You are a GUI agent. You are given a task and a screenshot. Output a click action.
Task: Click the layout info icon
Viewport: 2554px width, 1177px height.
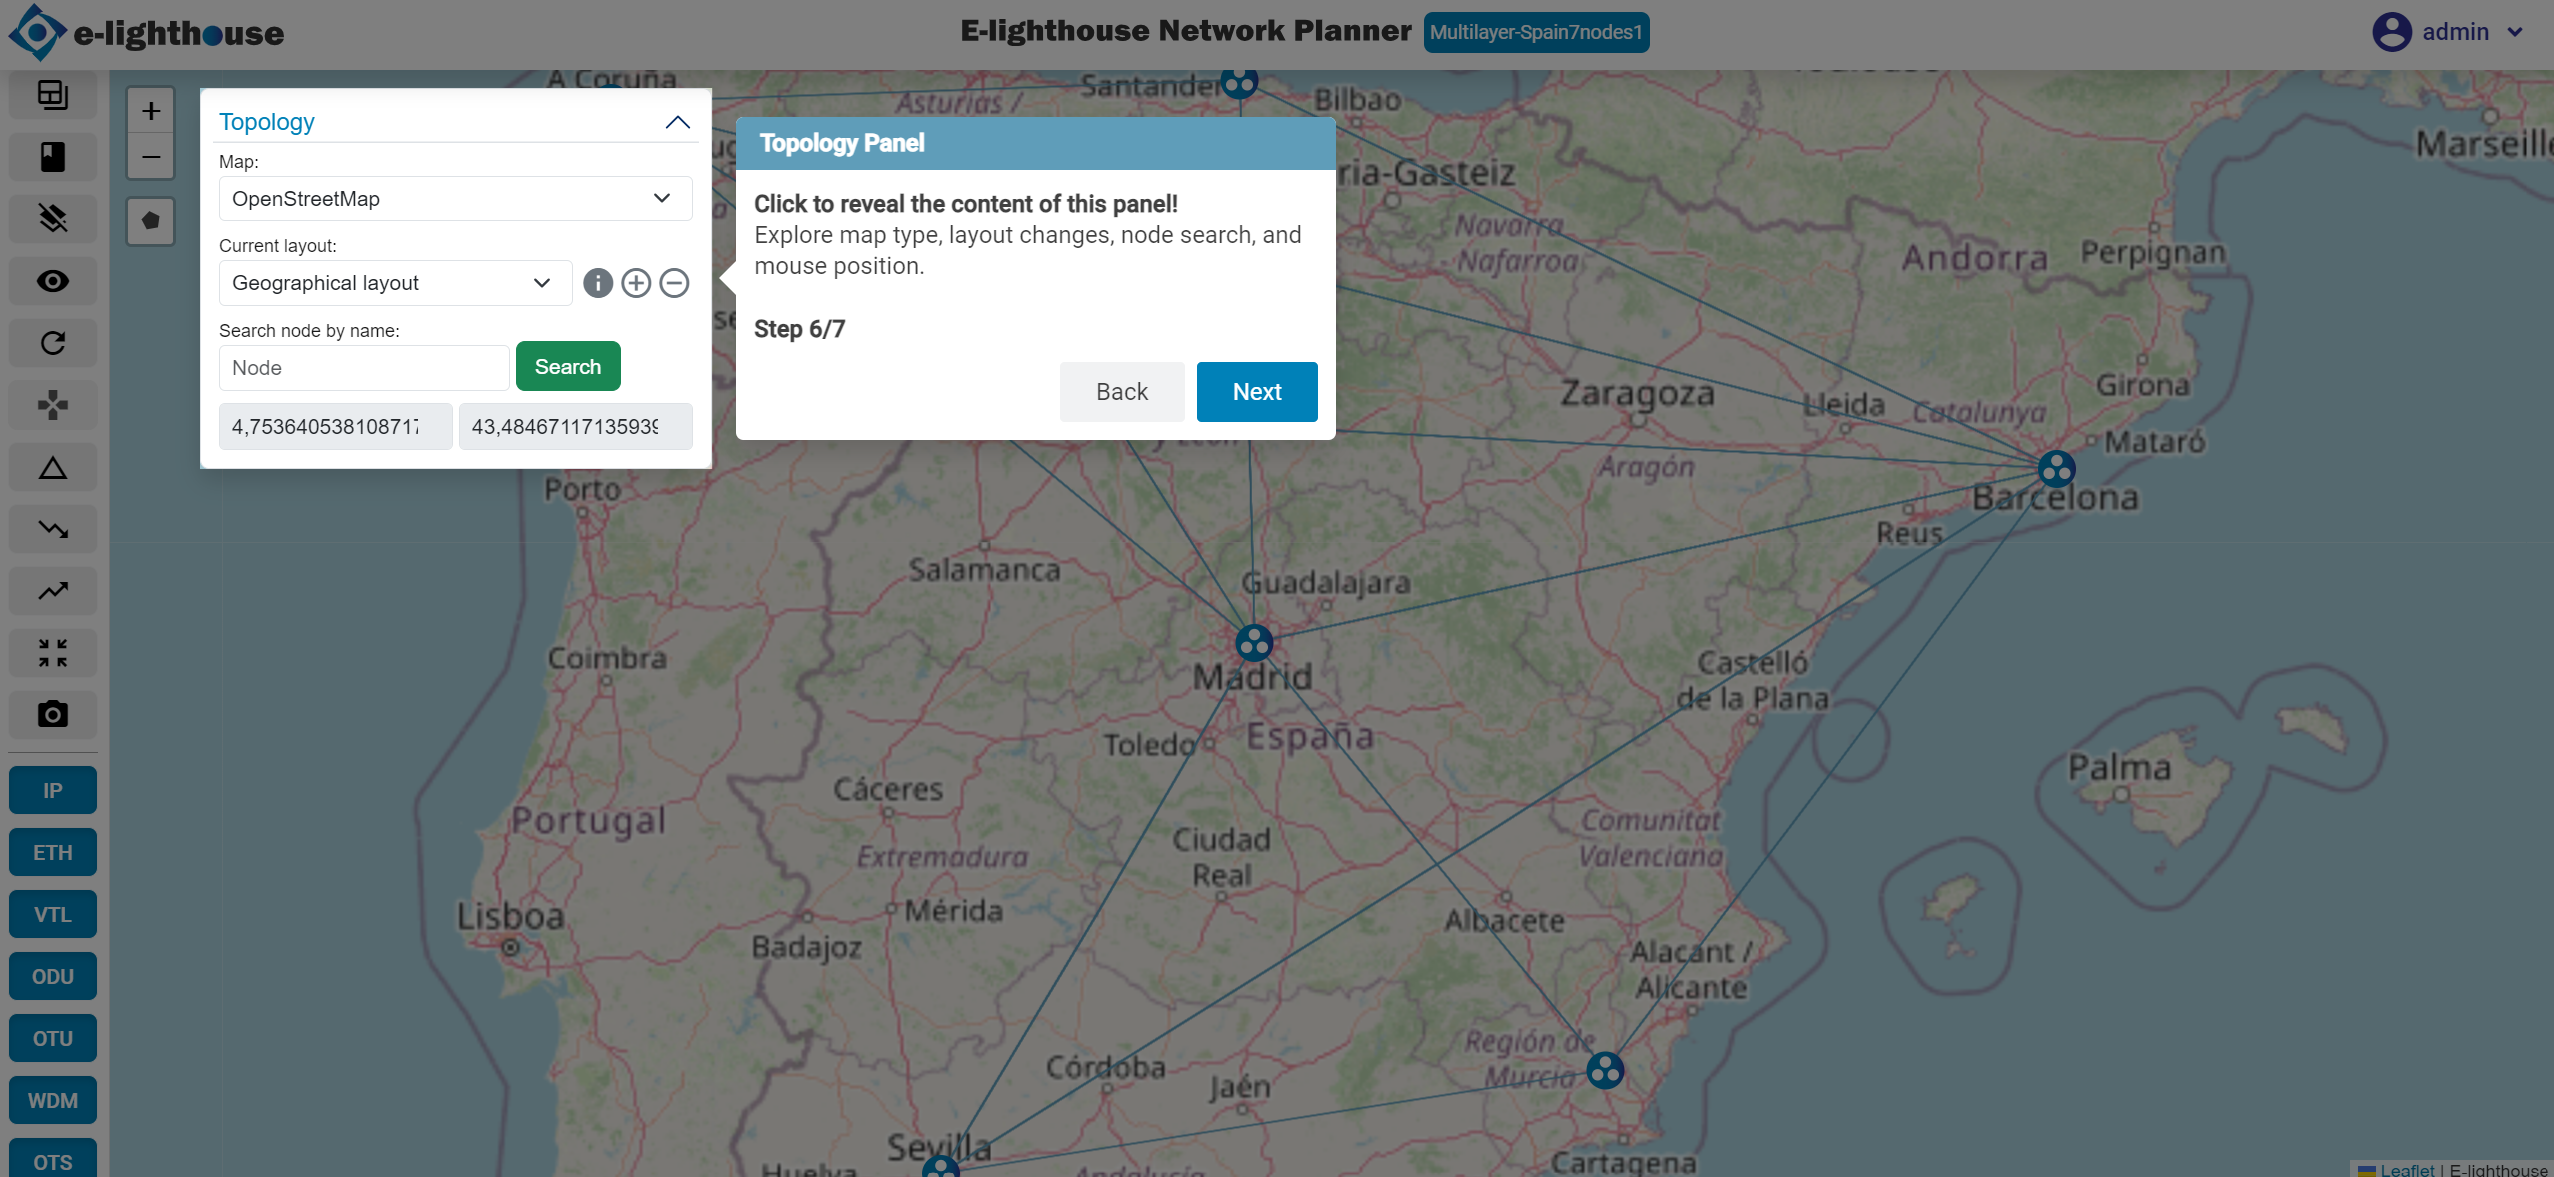pos(597,283)
